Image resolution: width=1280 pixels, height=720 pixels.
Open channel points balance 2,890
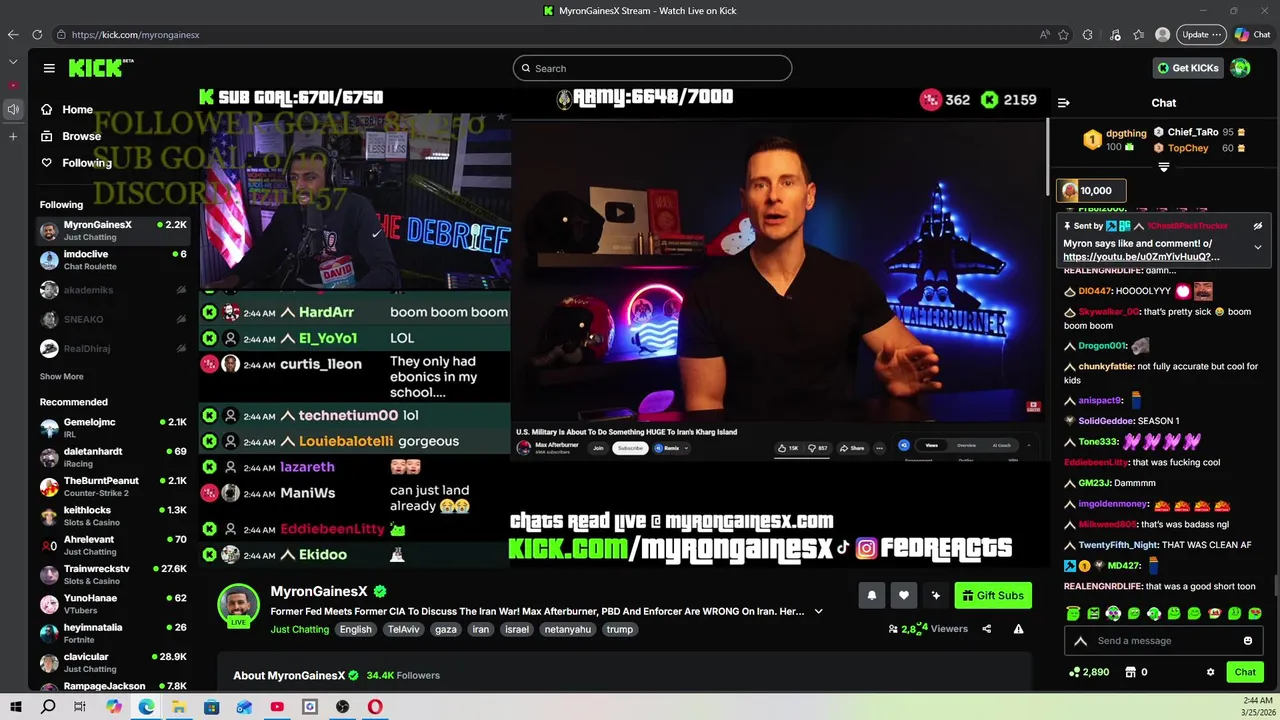[1088, 672]
